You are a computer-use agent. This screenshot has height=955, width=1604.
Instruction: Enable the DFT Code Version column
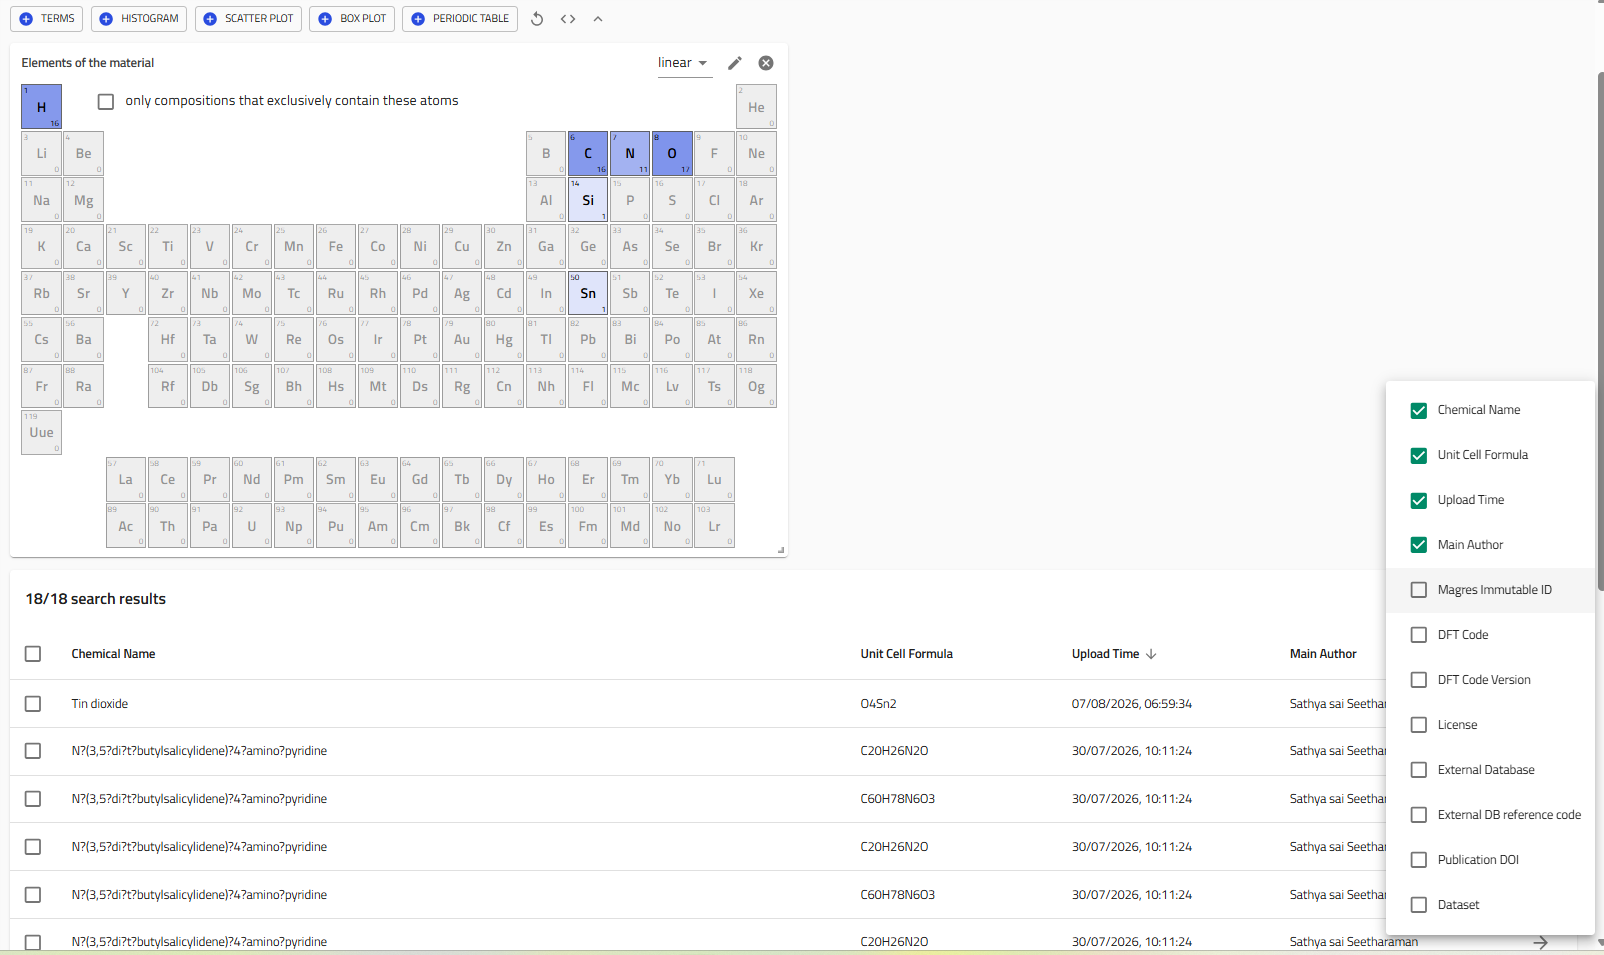[x=1419, y=680]
